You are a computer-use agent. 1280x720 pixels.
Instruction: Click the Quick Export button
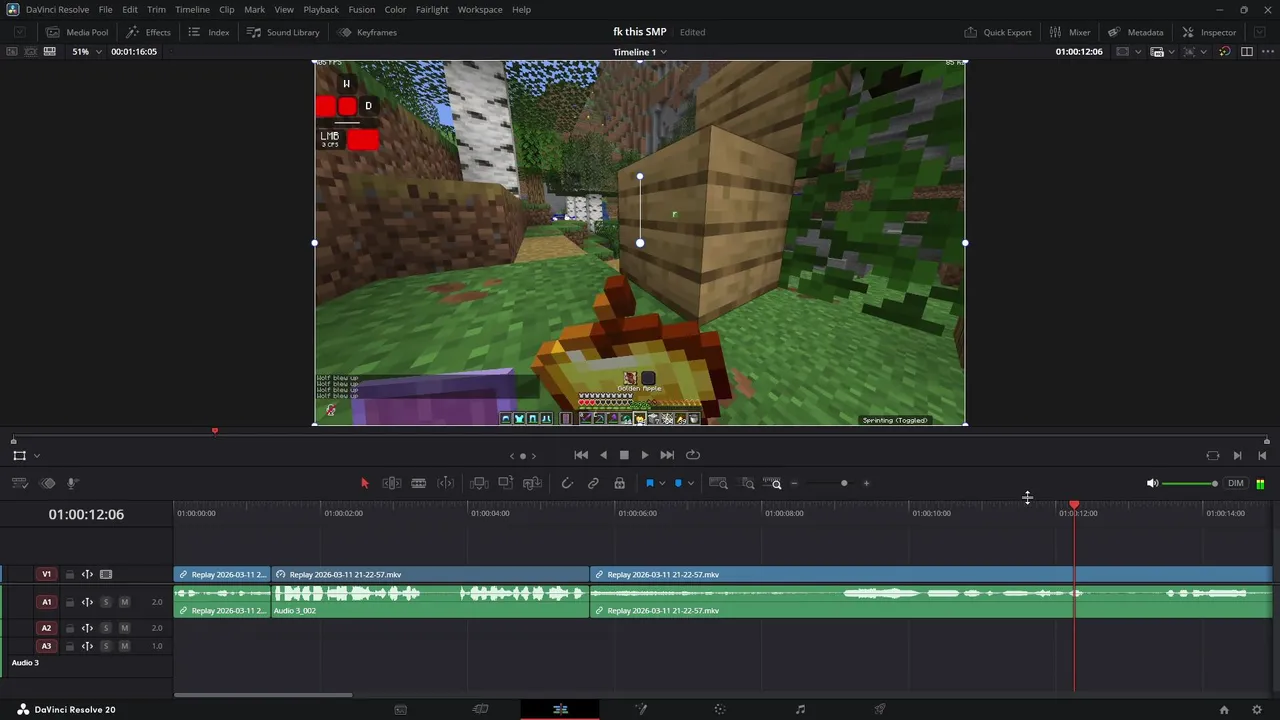(998, 32)
